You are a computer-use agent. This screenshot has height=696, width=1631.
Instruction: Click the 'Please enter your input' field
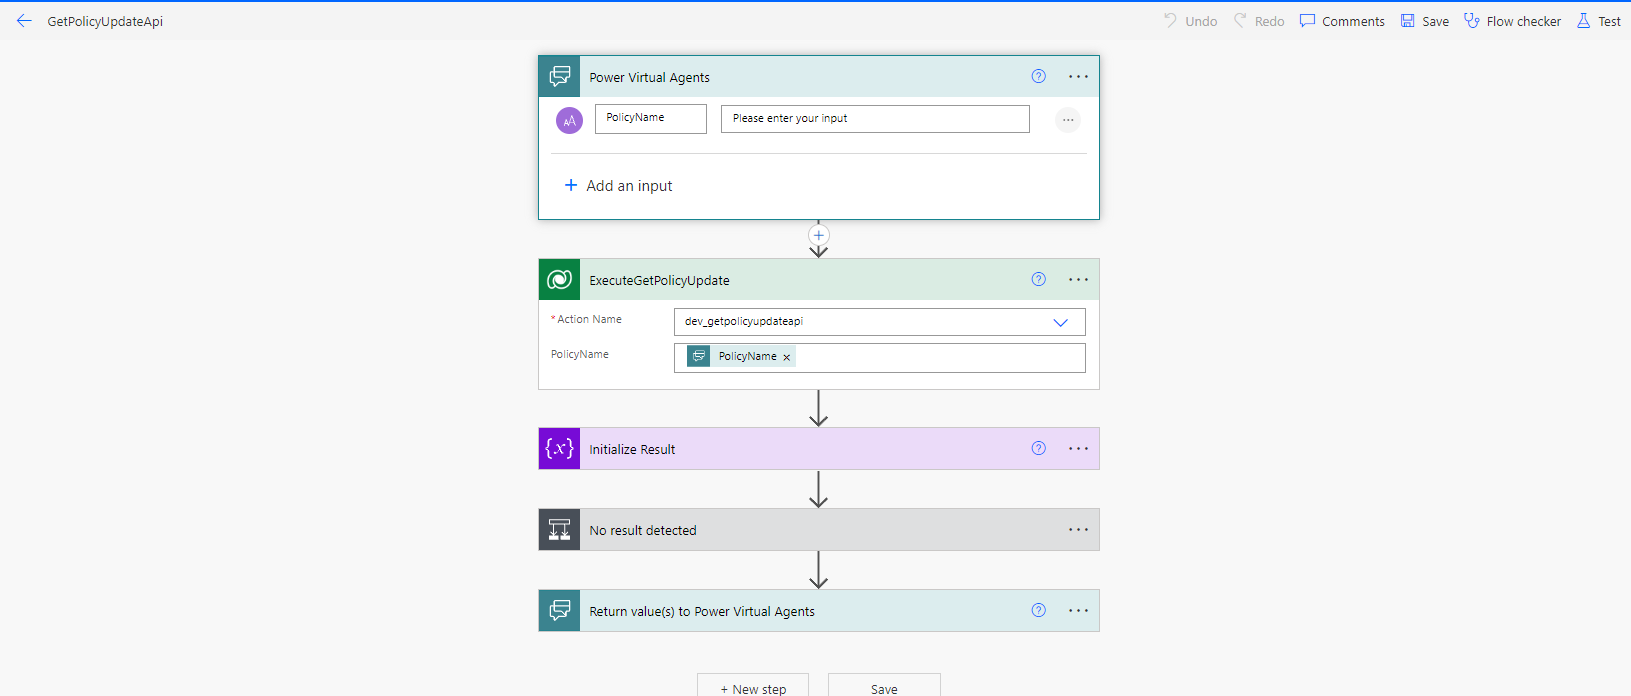875,119
